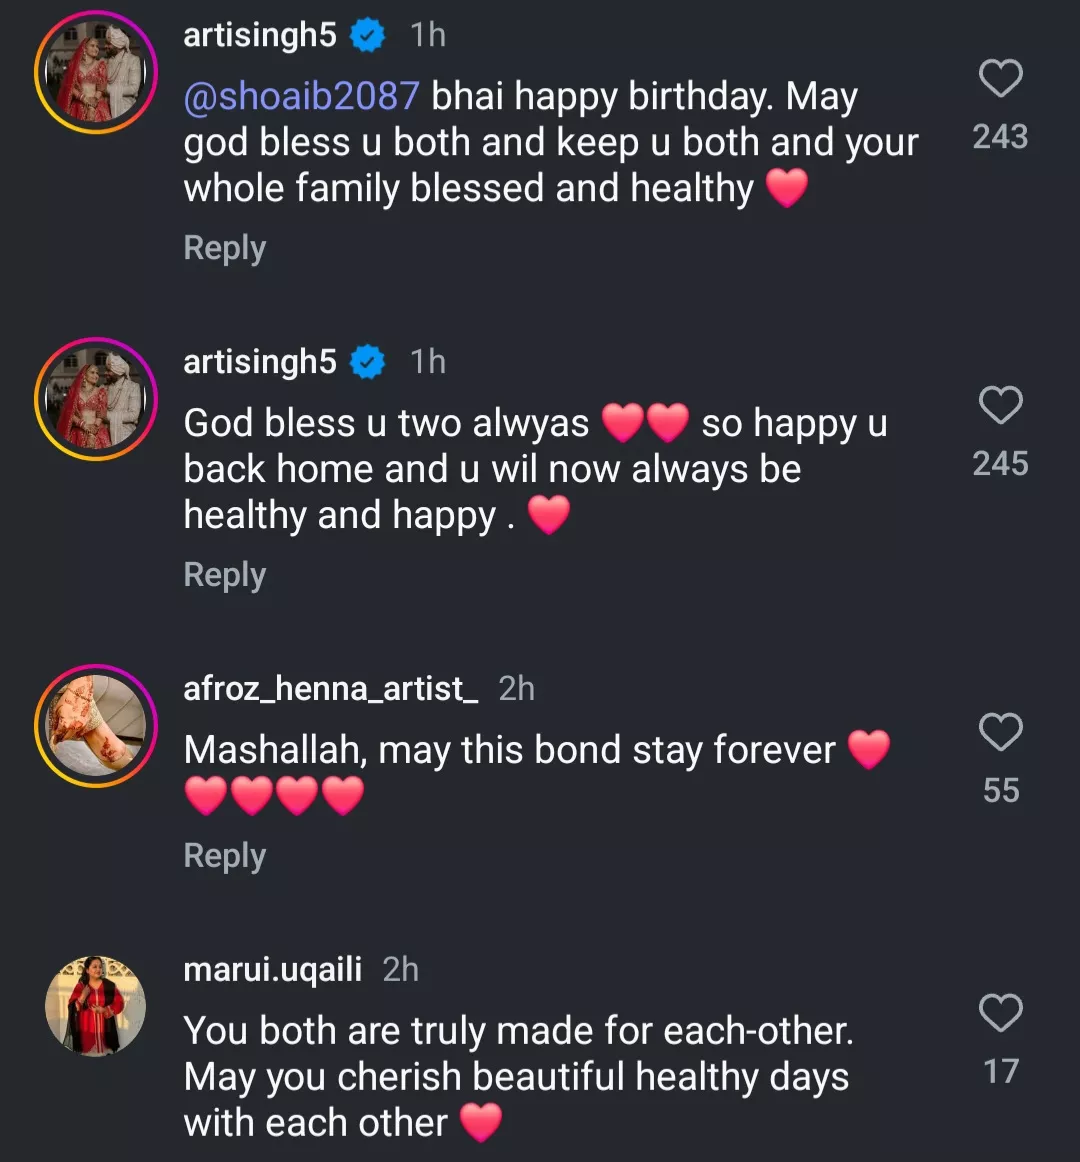Open the 55 likes count
The width and height of the screenshot is (1080, 1162).
point(1000,790)
